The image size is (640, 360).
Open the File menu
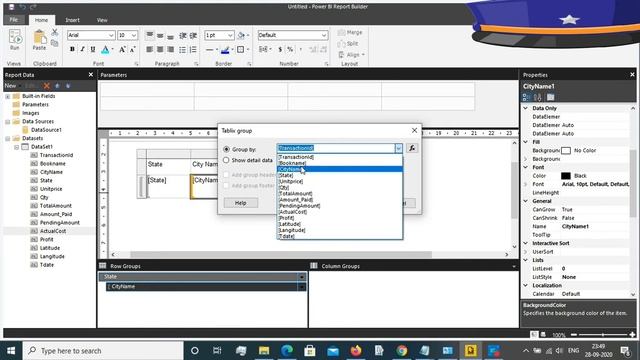tap(14, 20)
